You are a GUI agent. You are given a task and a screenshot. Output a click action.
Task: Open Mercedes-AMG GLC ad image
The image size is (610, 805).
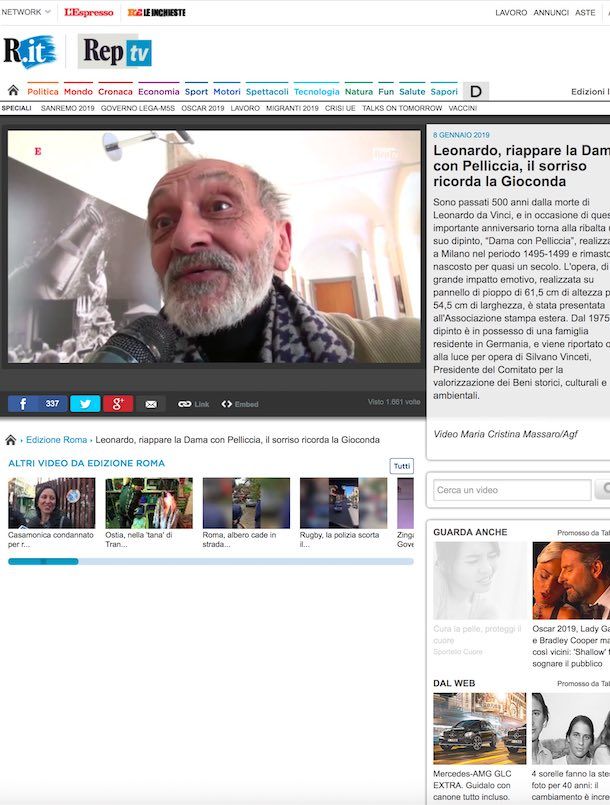480,729
